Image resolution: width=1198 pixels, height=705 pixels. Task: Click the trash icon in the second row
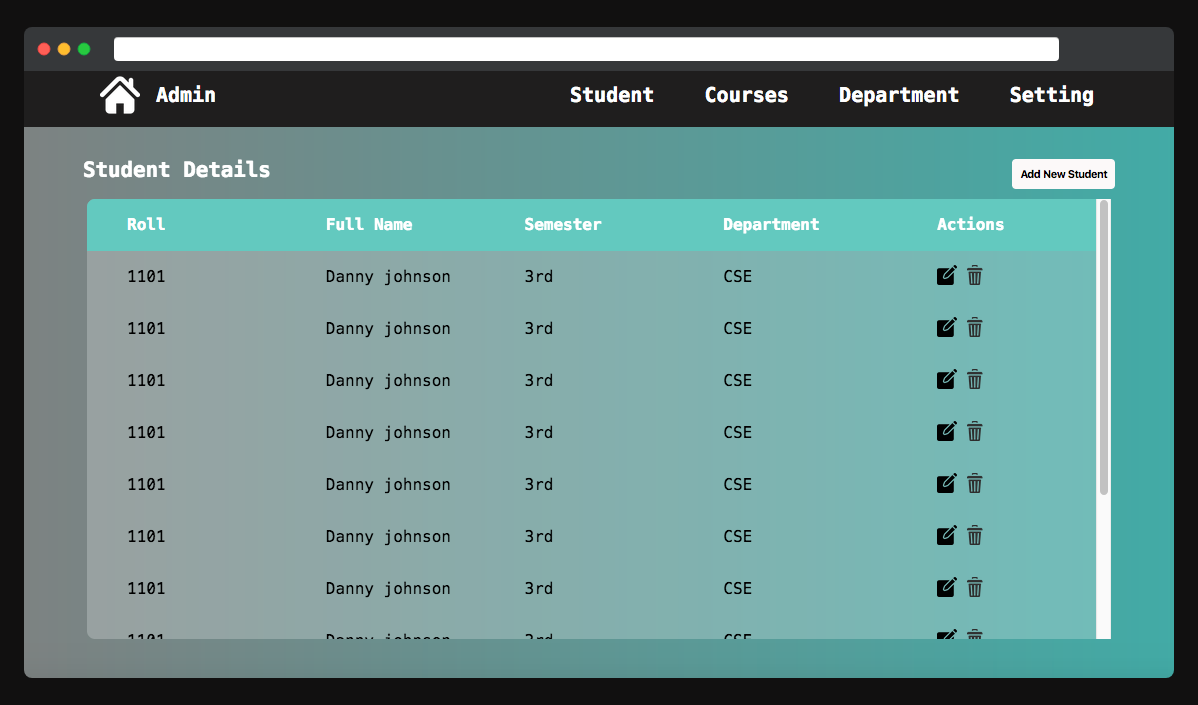(x=975, y=327)
